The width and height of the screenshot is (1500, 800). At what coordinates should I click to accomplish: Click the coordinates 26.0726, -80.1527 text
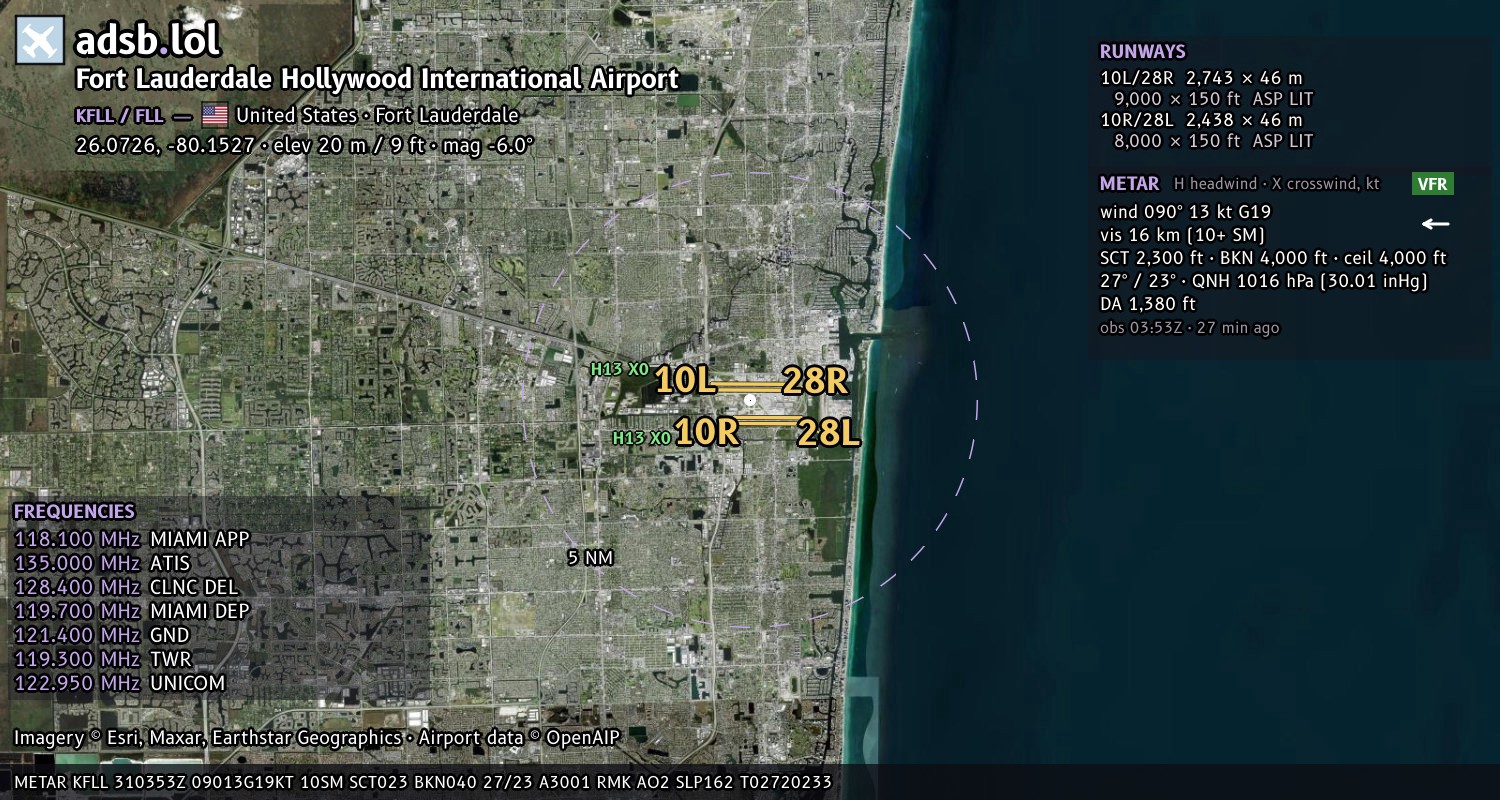[x=165, y=145]
